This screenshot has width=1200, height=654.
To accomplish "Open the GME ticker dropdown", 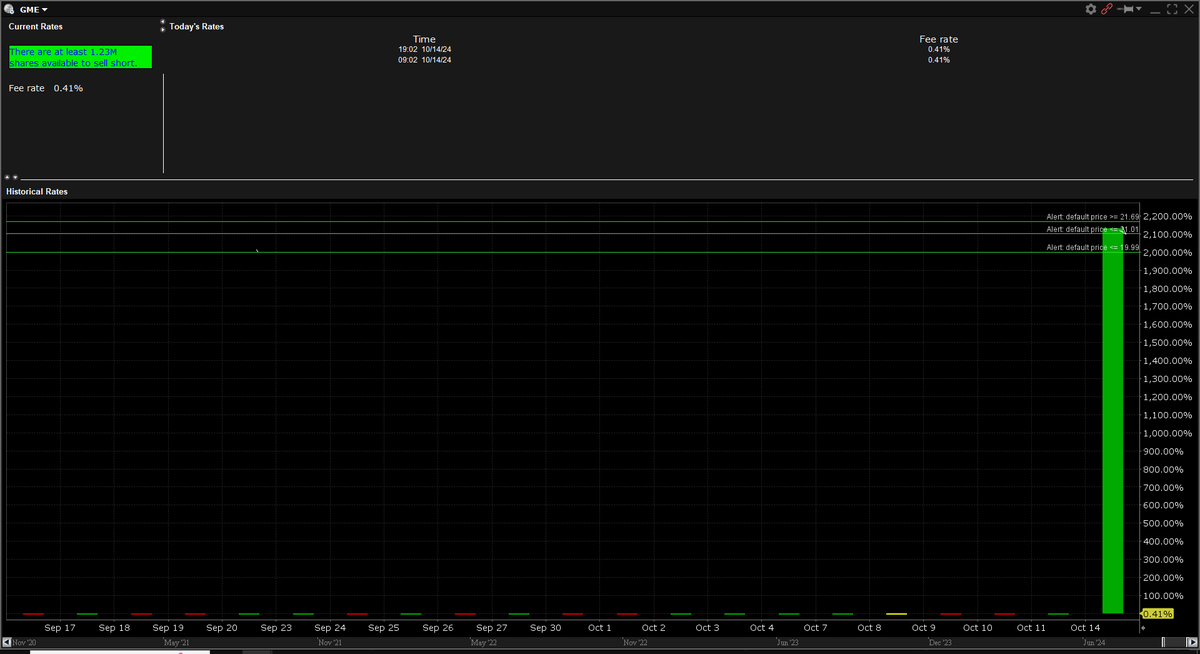I will [x=44, y=10].
